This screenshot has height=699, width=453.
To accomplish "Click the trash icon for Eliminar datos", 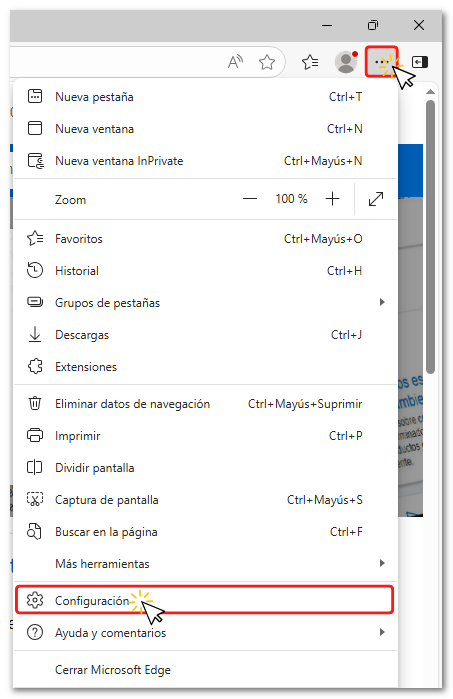I will pyautogui.click(x=35, y=403).
